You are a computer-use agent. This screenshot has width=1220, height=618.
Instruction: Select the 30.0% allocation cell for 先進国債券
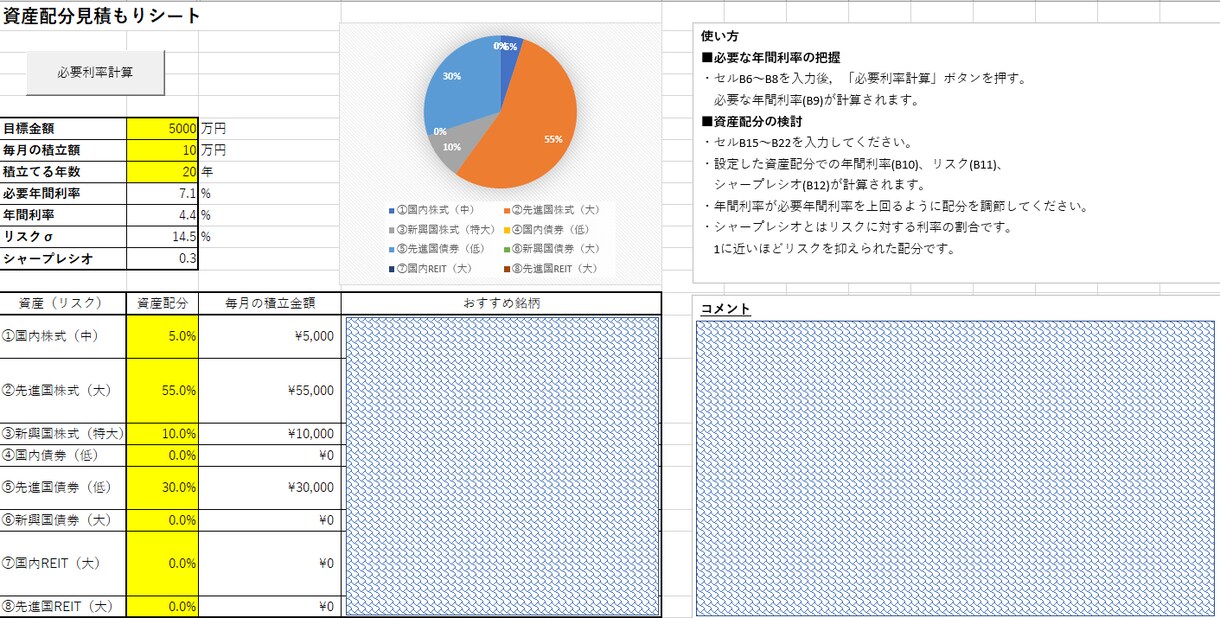point(163,488)
